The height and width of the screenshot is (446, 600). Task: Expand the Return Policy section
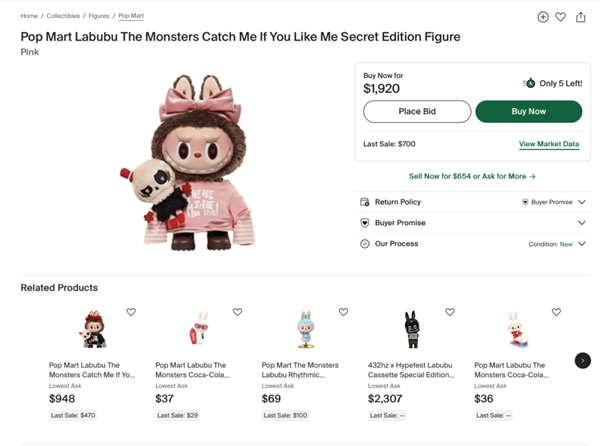tap(581, 202)
